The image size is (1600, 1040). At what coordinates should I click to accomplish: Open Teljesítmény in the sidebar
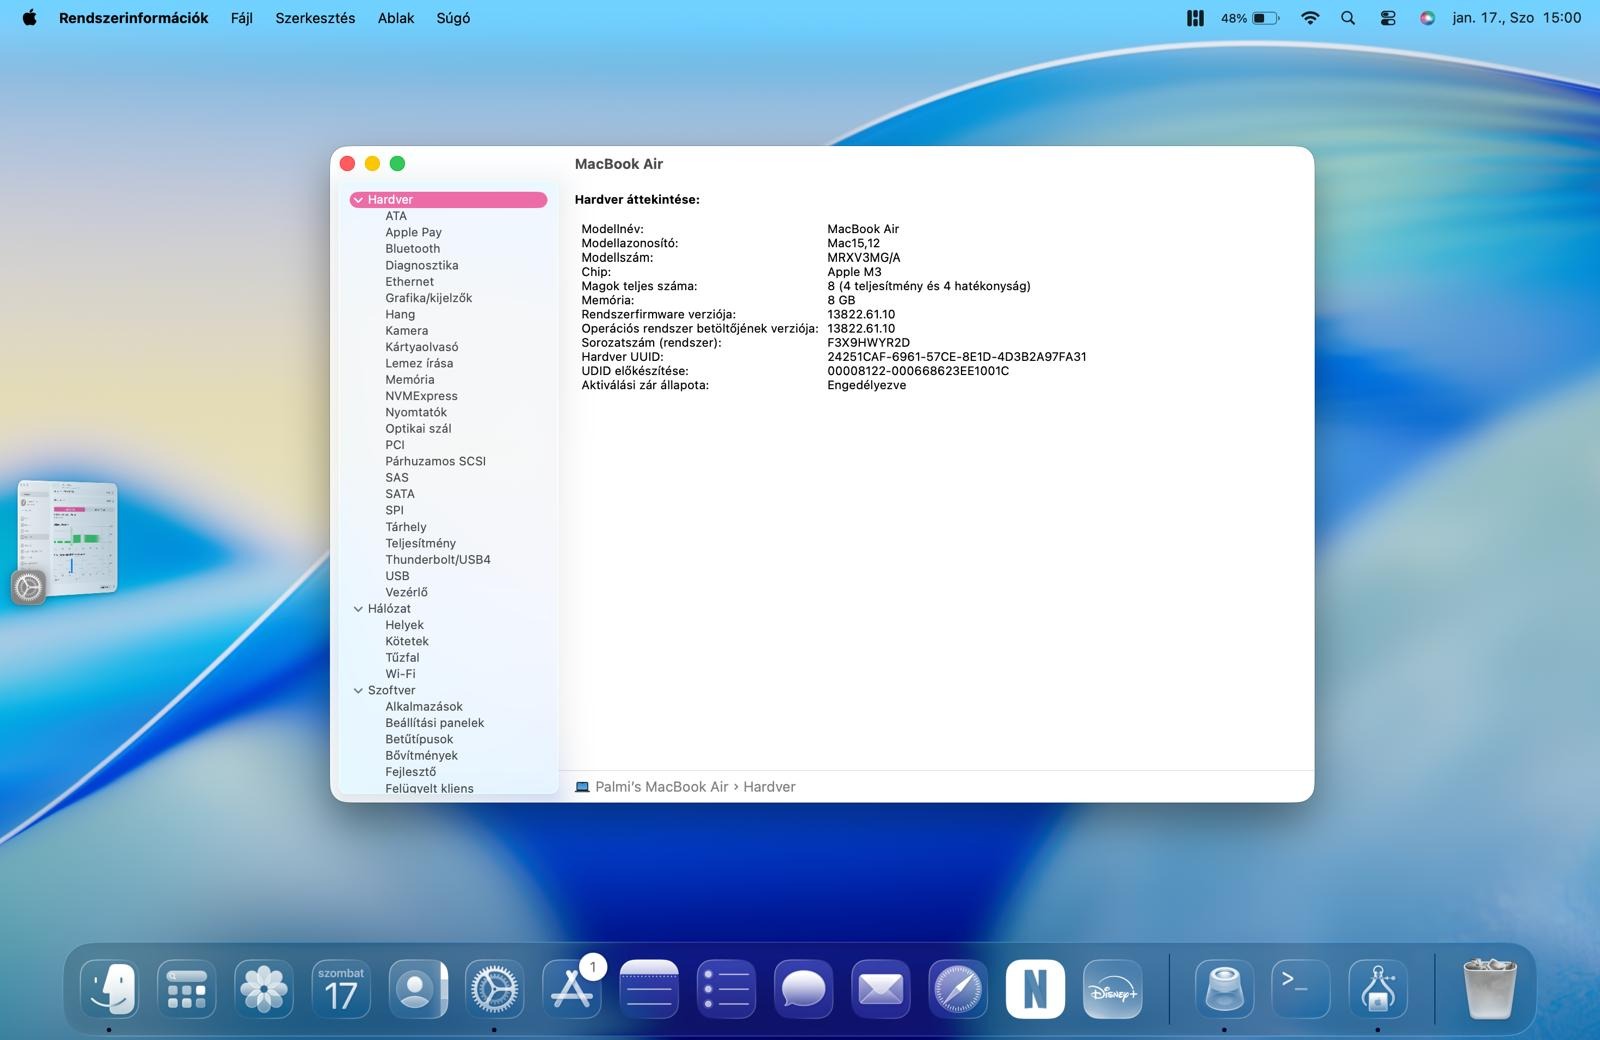(420, 544)
